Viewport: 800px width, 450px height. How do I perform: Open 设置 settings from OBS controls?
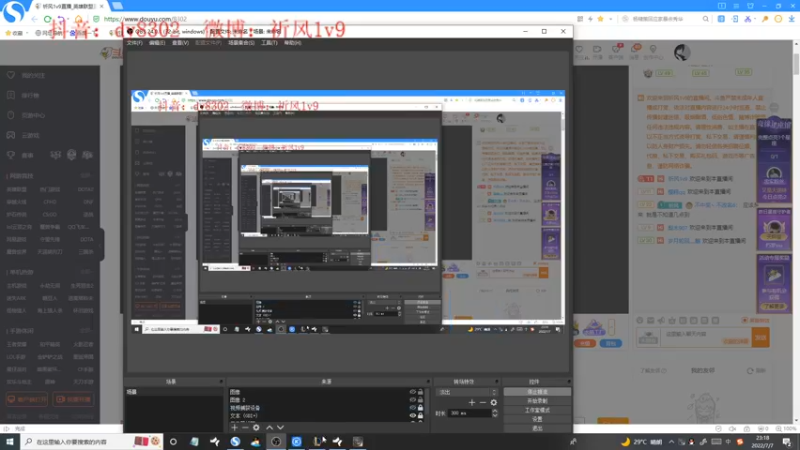537,419
